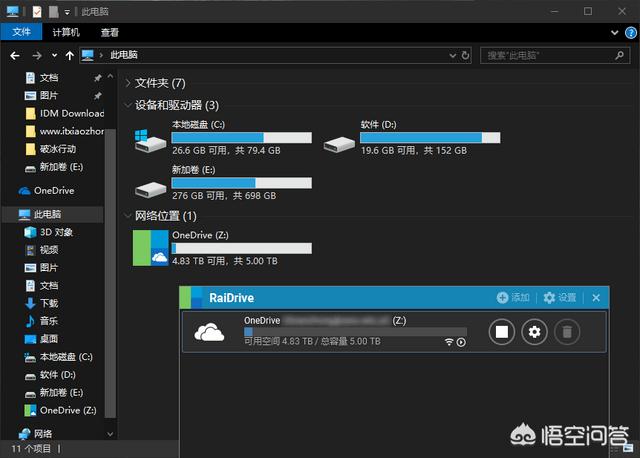Click the title bar new folder icon
Image resolution: width=640 pixels, height=458 pixels.
click(53, 11)
